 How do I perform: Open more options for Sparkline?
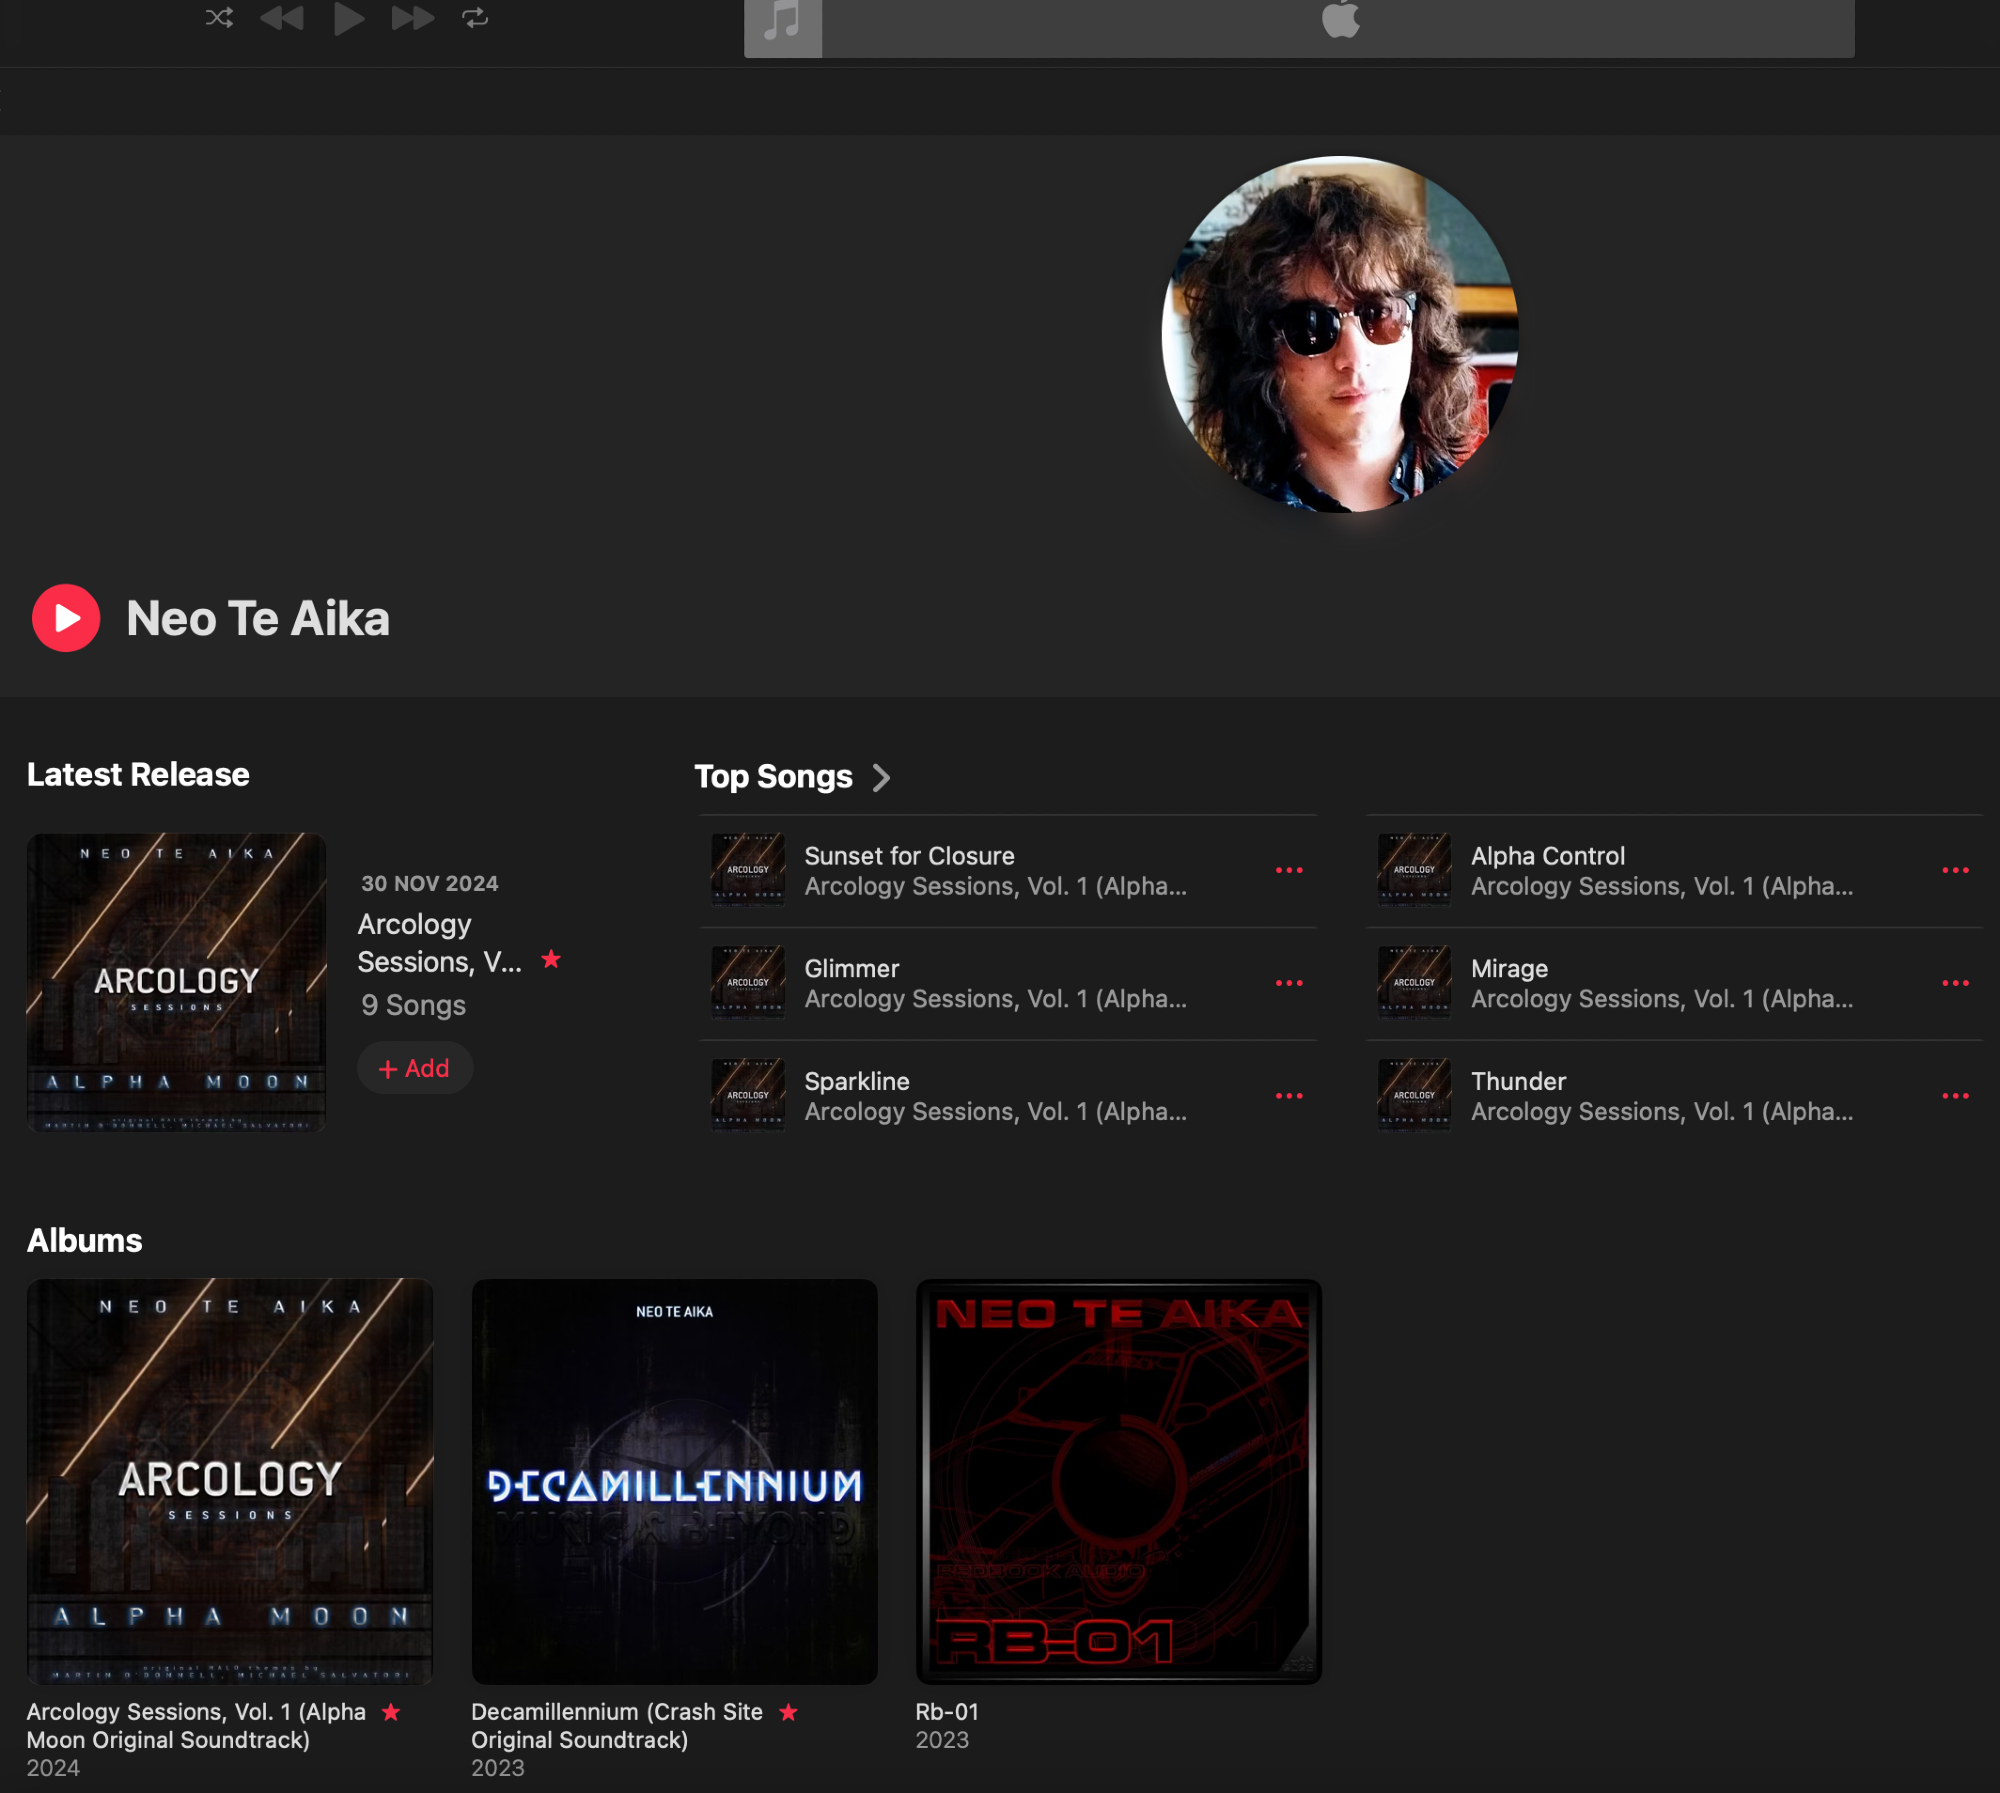tap(1288, 1096)
